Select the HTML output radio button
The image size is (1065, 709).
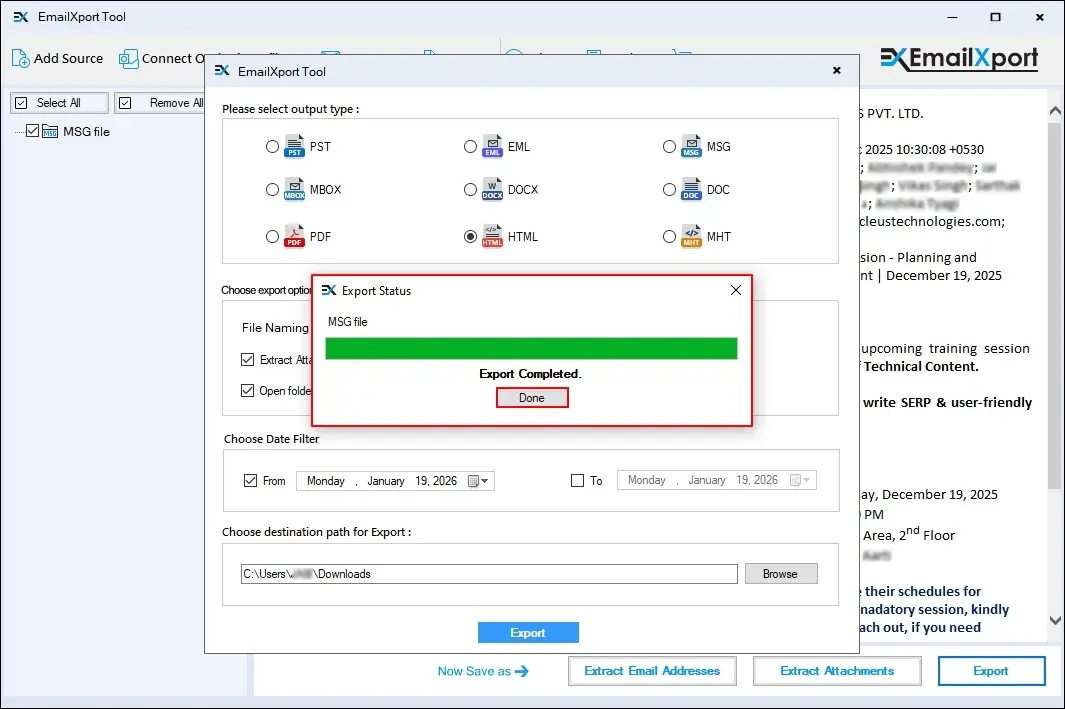(x=470, y=237)
